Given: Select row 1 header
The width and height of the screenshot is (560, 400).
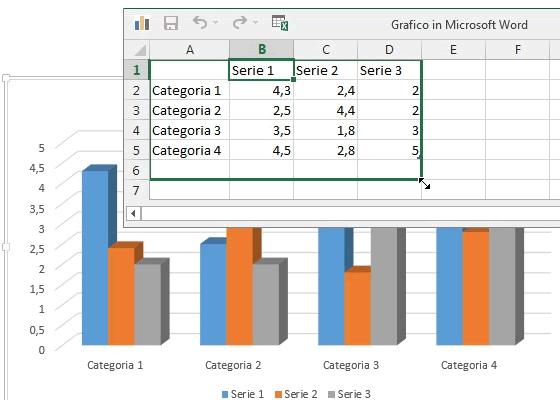Looking at the screenshot, I should (x=137, y=70).
